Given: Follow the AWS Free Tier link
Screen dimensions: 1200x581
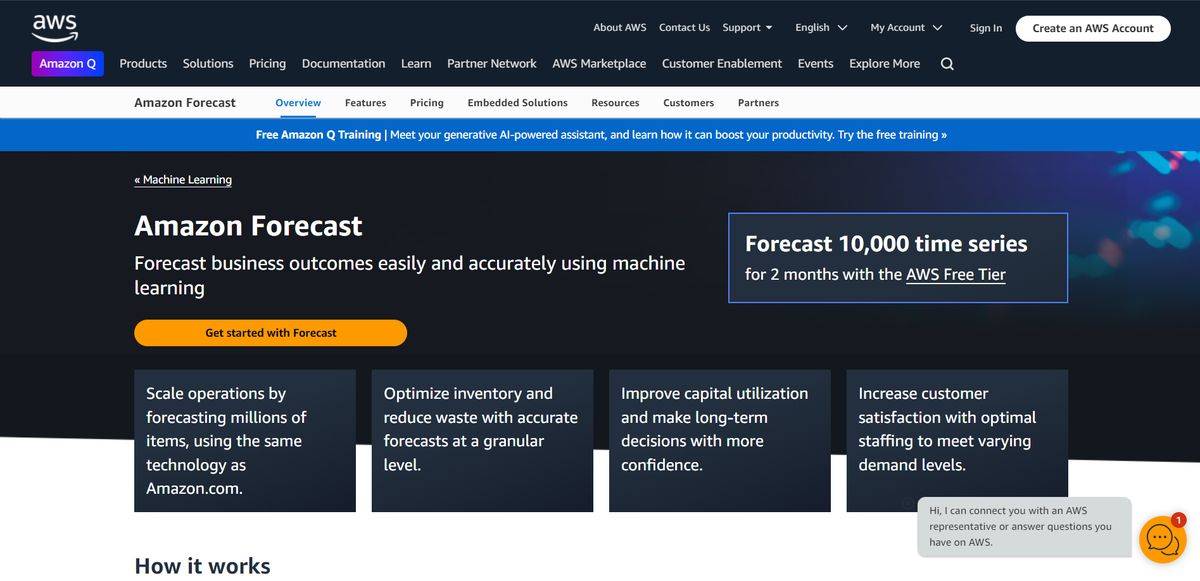Looking at the screenshot, I should click(955, 274).
